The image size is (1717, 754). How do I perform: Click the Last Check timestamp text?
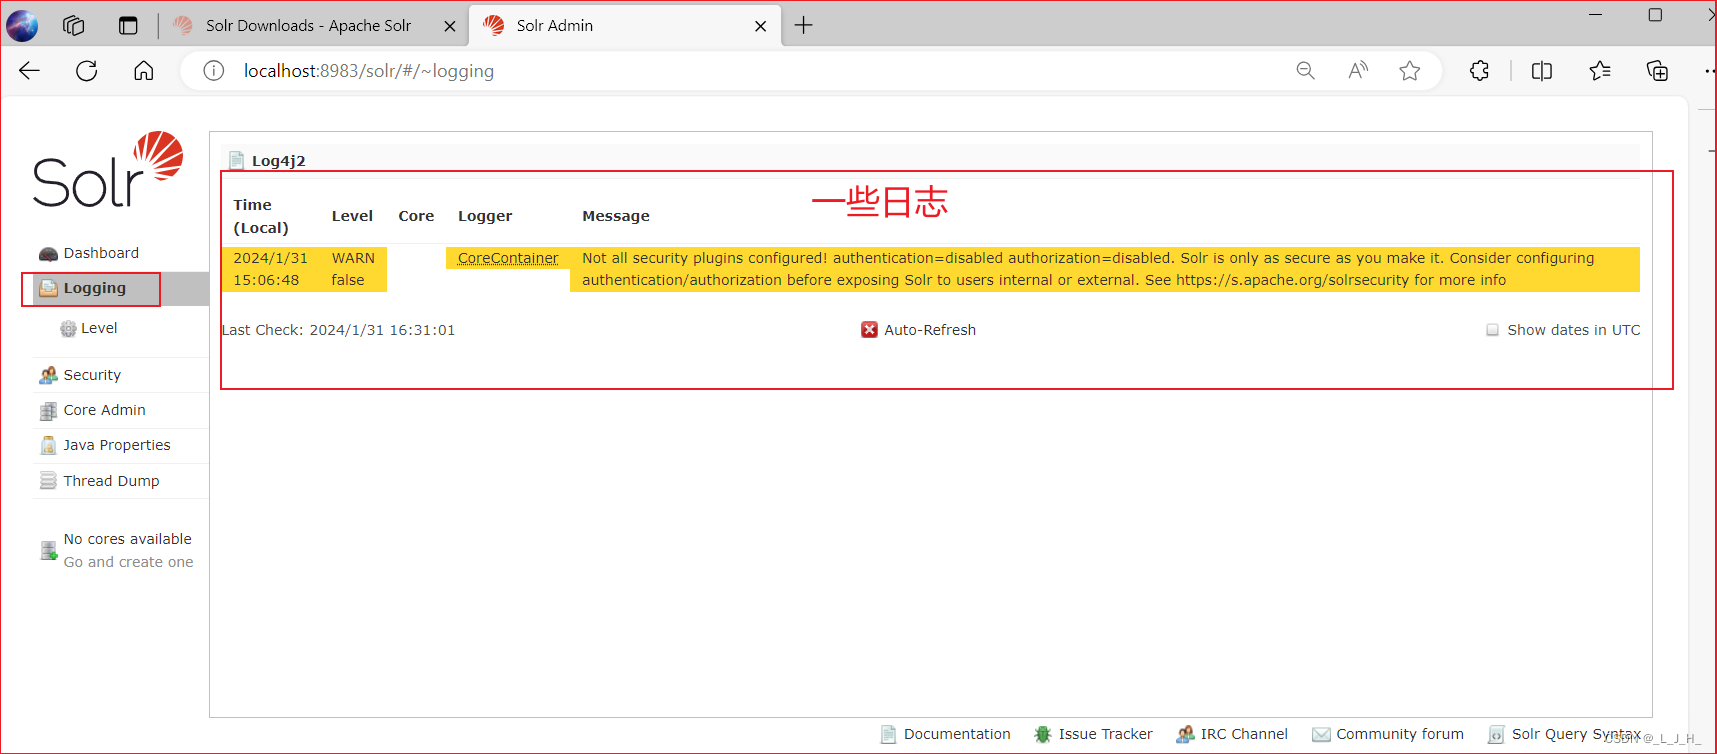pos(338,330)
